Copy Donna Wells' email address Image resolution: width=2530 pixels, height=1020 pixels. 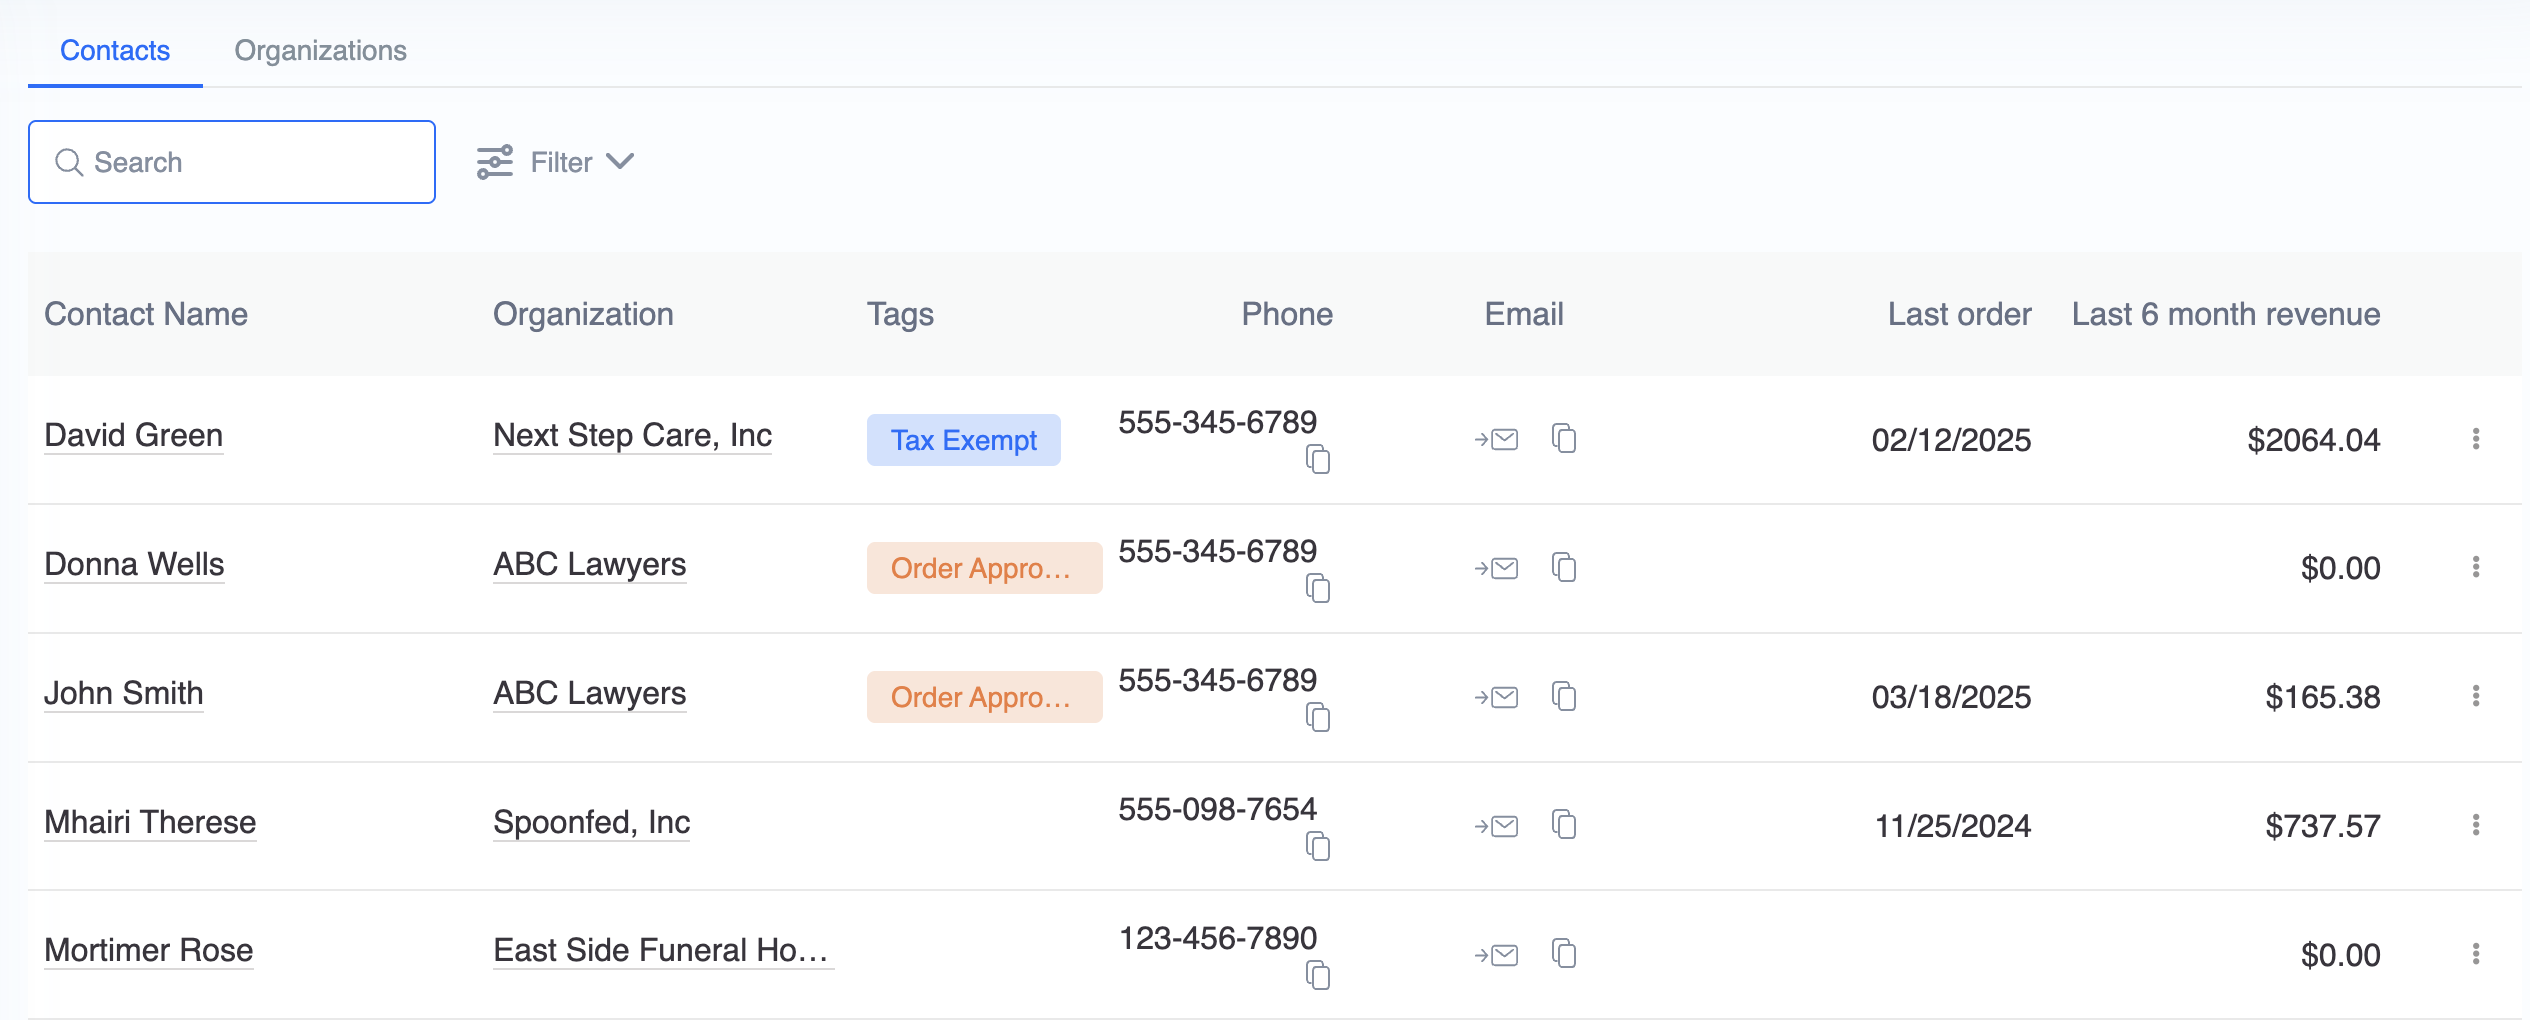tap(1564, 567)
